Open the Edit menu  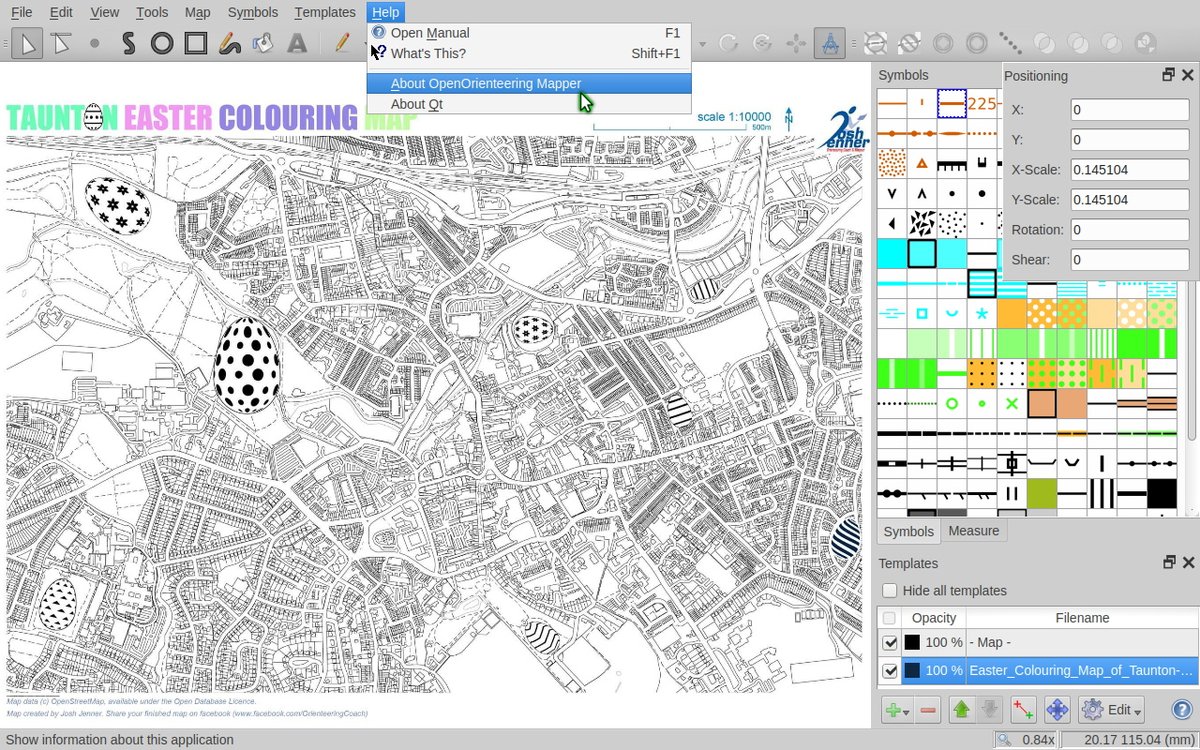point(61,12)
